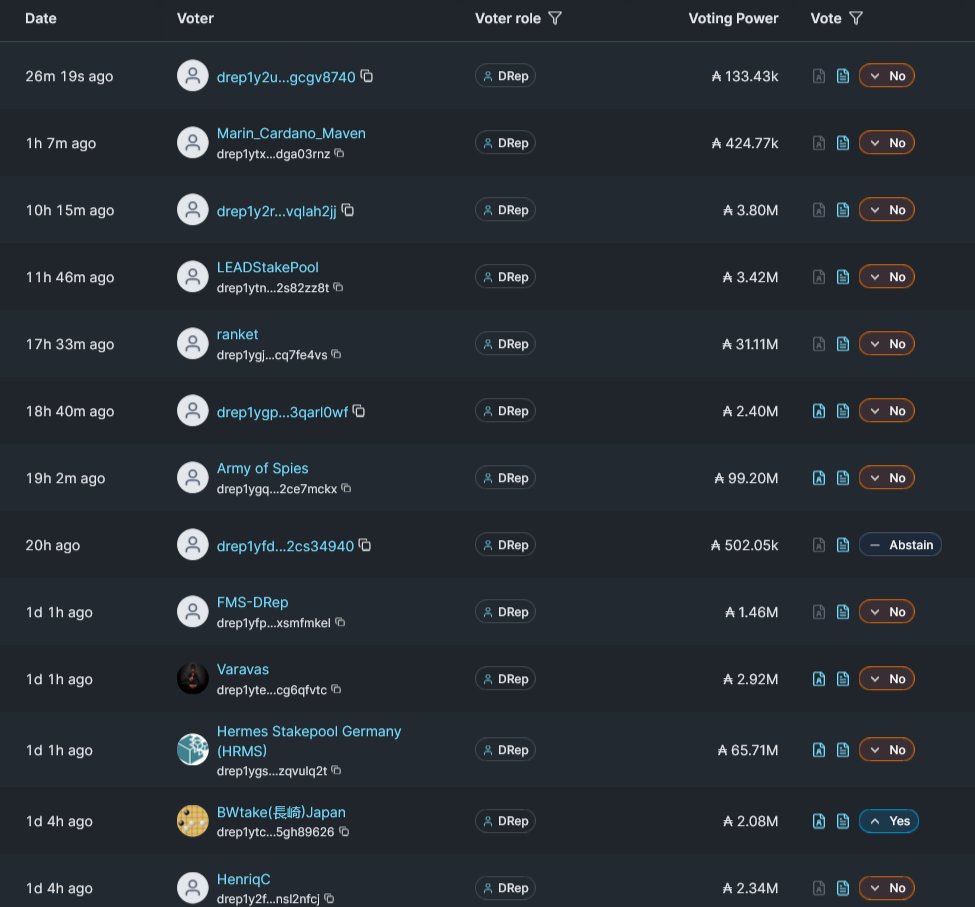This screenshot has width=975, height=907.
Task: Copy drep1y2r...vqlah2jj address icon
Action: [x=348, y=210]
